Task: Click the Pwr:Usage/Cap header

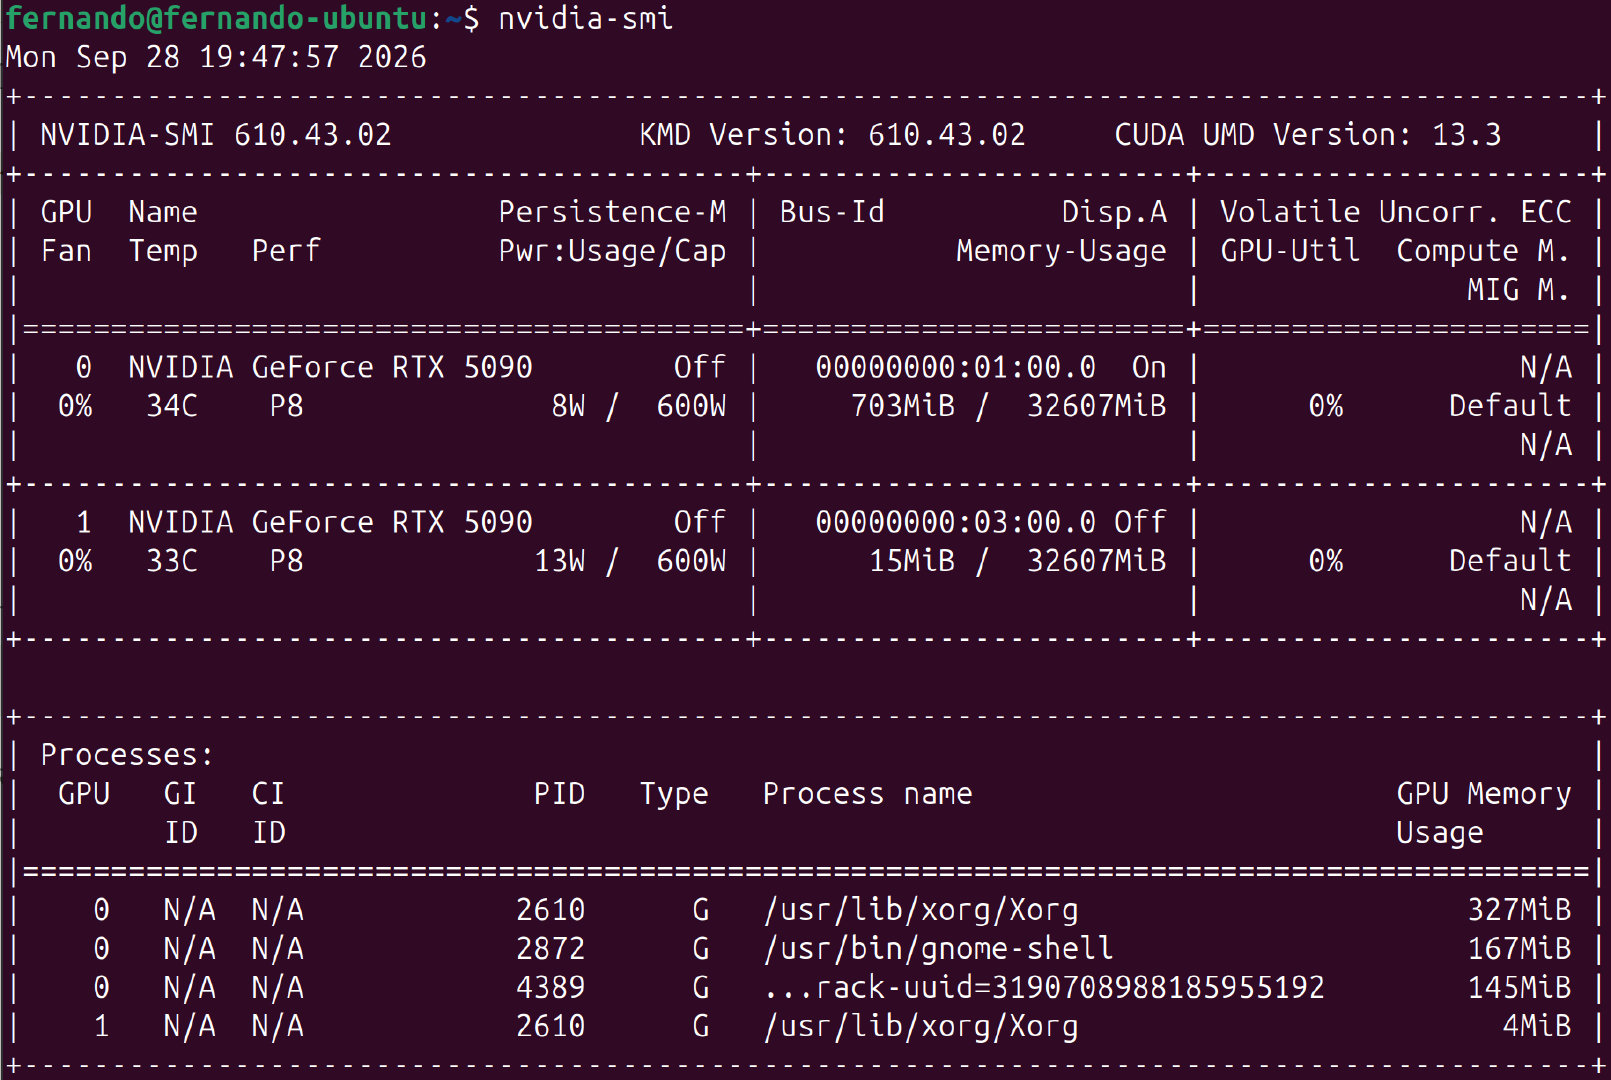Action: 612,251
